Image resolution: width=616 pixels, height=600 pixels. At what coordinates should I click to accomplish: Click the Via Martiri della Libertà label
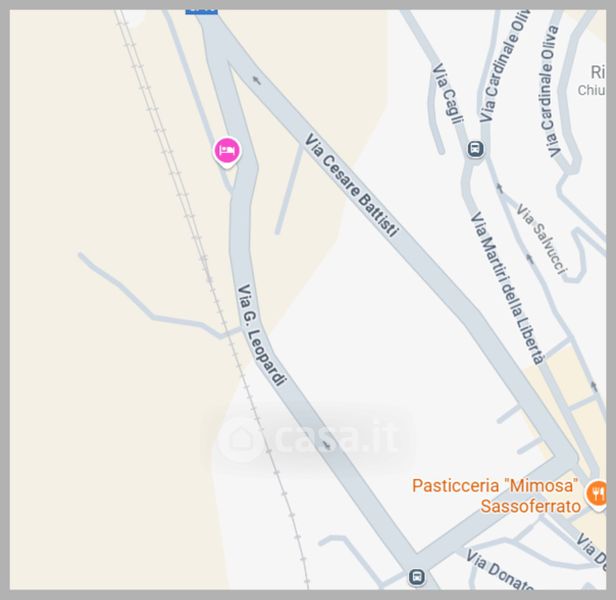click(x=508, y=288)
